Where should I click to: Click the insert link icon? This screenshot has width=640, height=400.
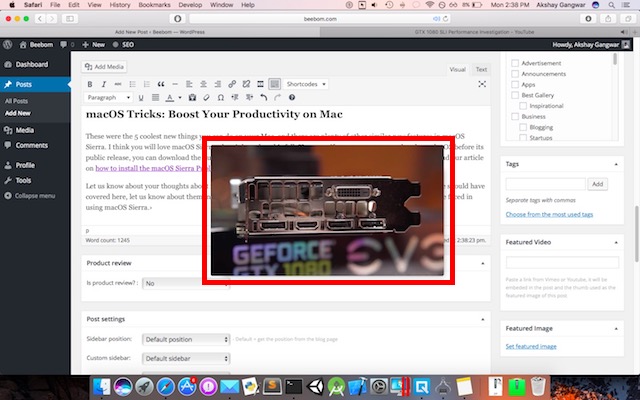[x=232, y=84]
